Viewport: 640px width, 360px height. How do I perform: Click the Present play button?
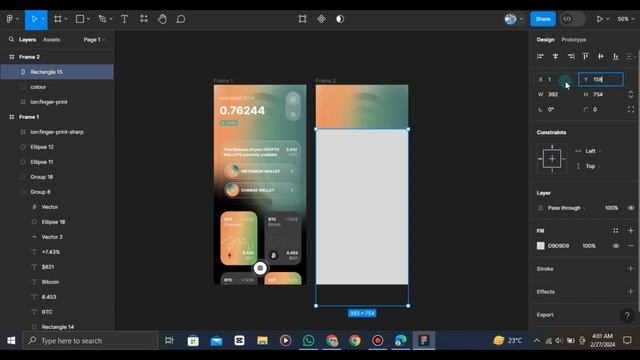(x=599, y=19)
